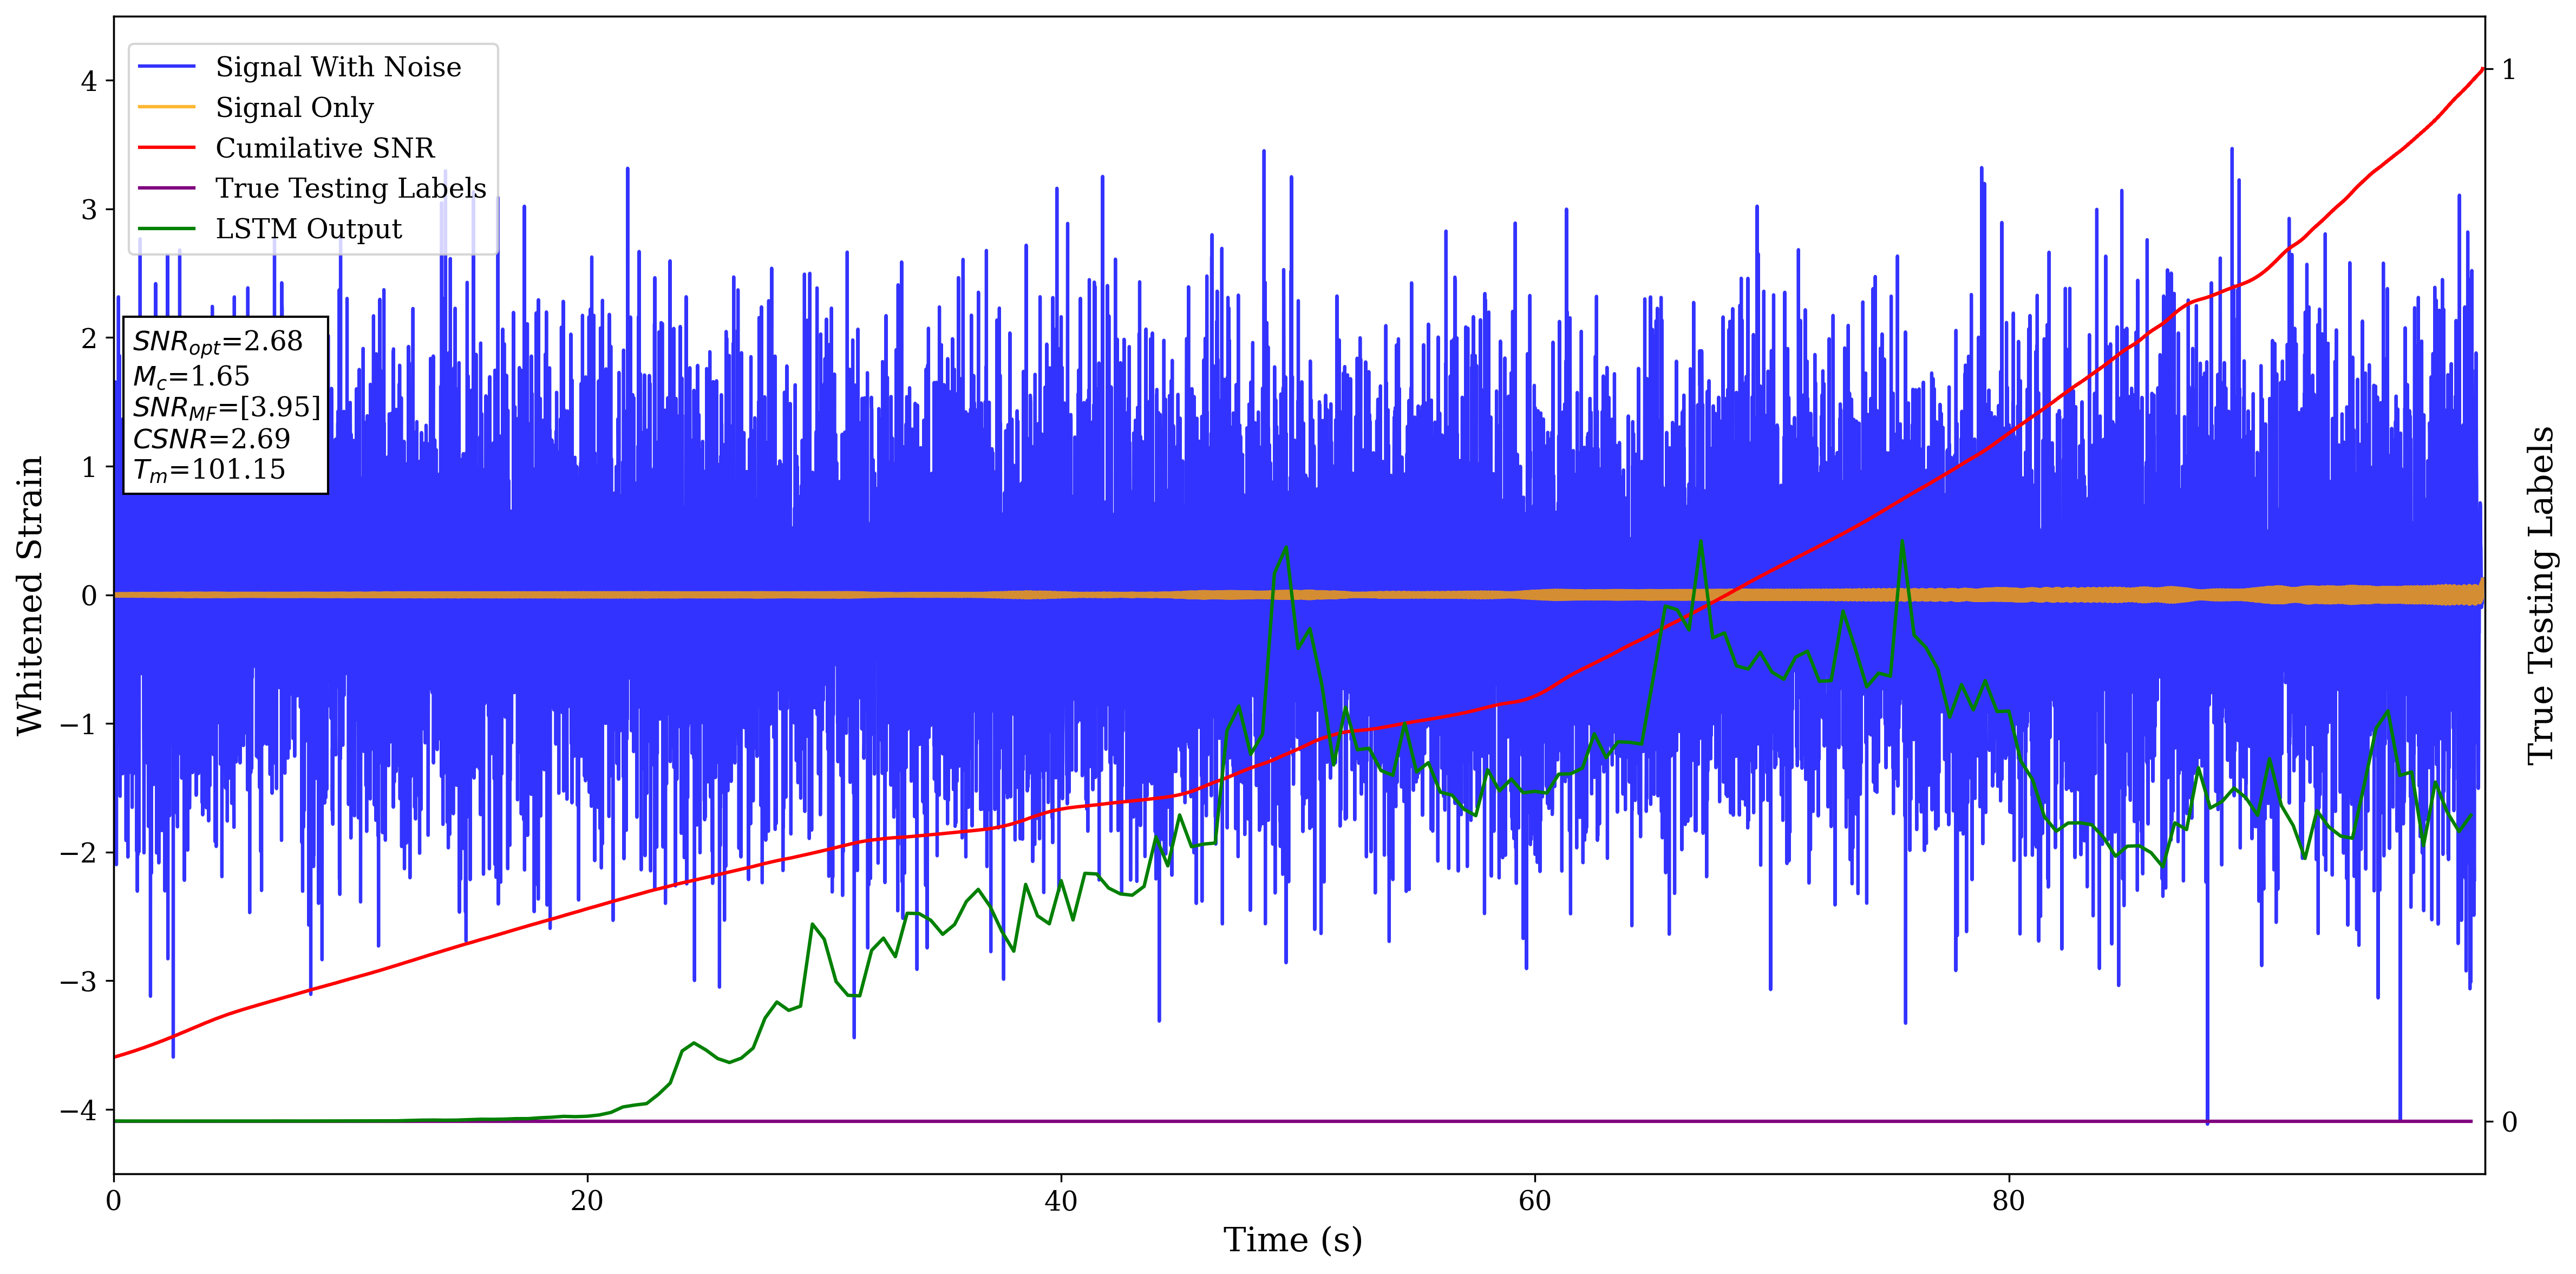Click the Cumilative SNR legend text
2576x1274 pixels.
325,148
